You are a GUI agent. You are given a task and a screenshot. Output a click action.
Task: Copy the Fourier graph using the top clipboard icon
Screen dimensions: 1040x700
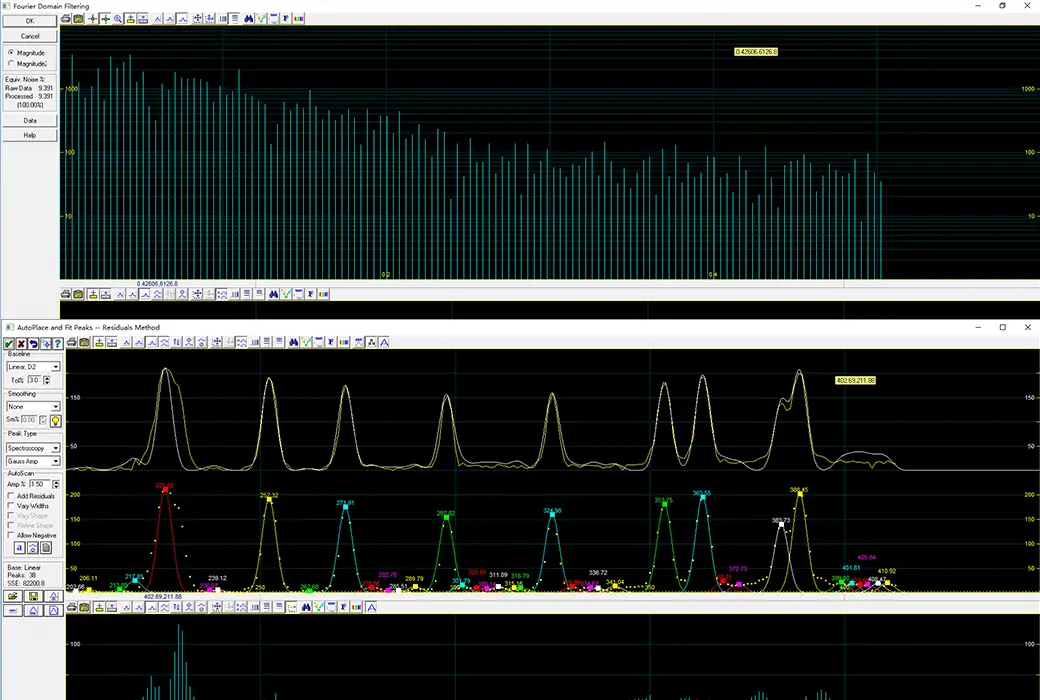coord(78,19)
